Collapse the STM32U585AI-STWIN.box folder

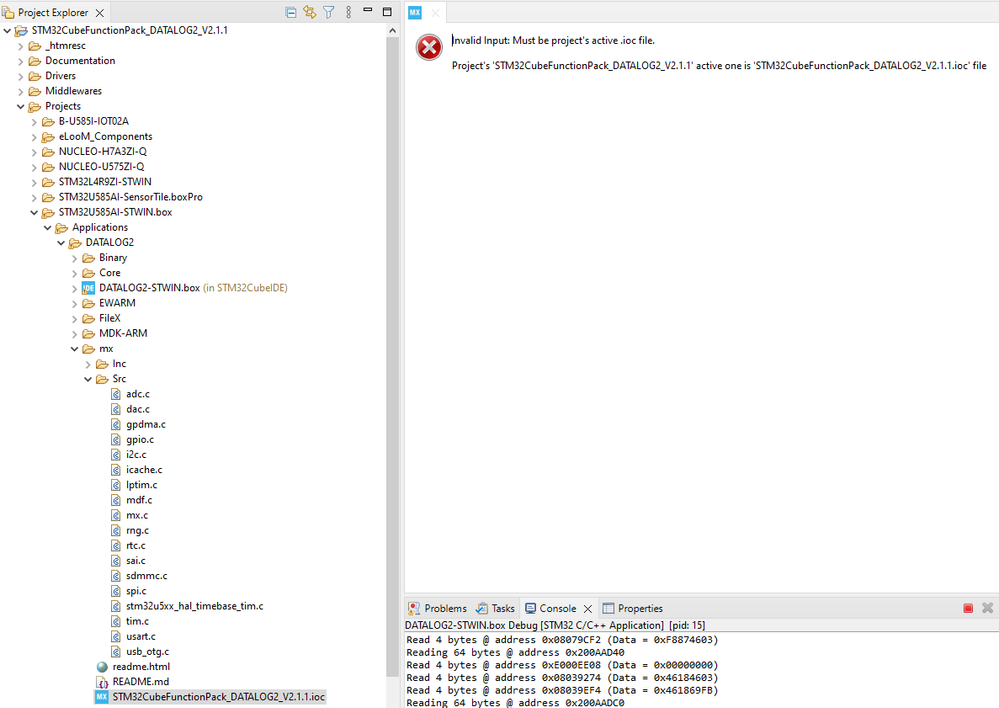[x=34, y=213]
